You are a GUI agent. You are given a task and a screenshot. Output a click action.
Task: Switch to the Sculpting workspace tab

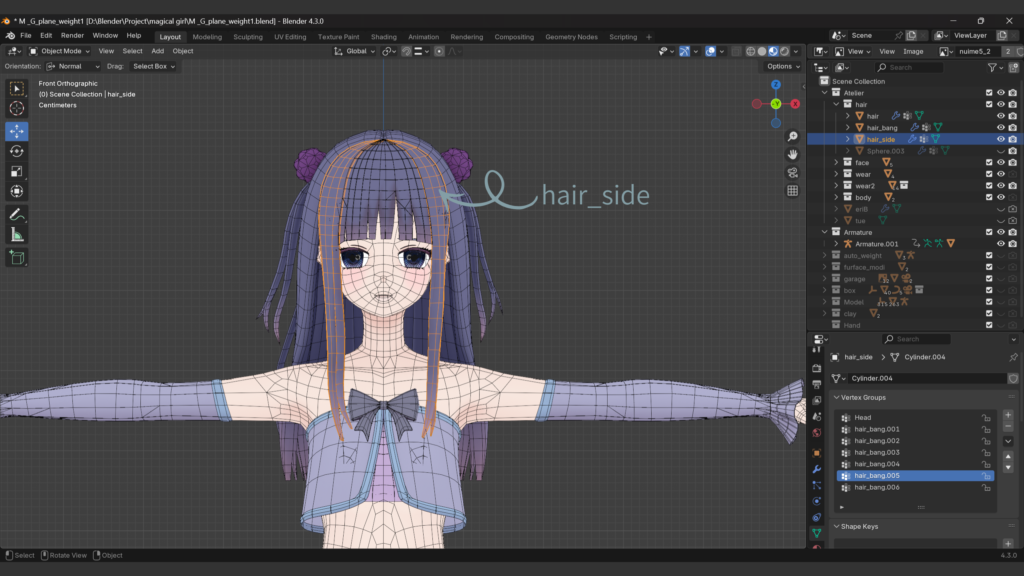[247, 36]
